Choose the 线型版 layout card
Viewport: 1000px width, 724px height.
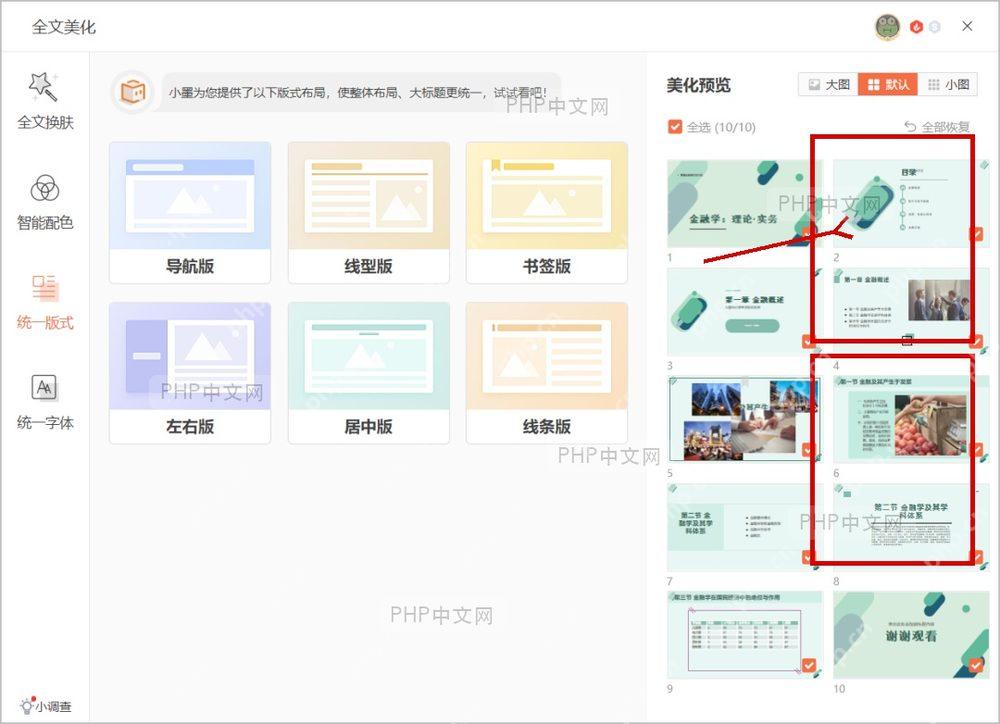point(369,212)
